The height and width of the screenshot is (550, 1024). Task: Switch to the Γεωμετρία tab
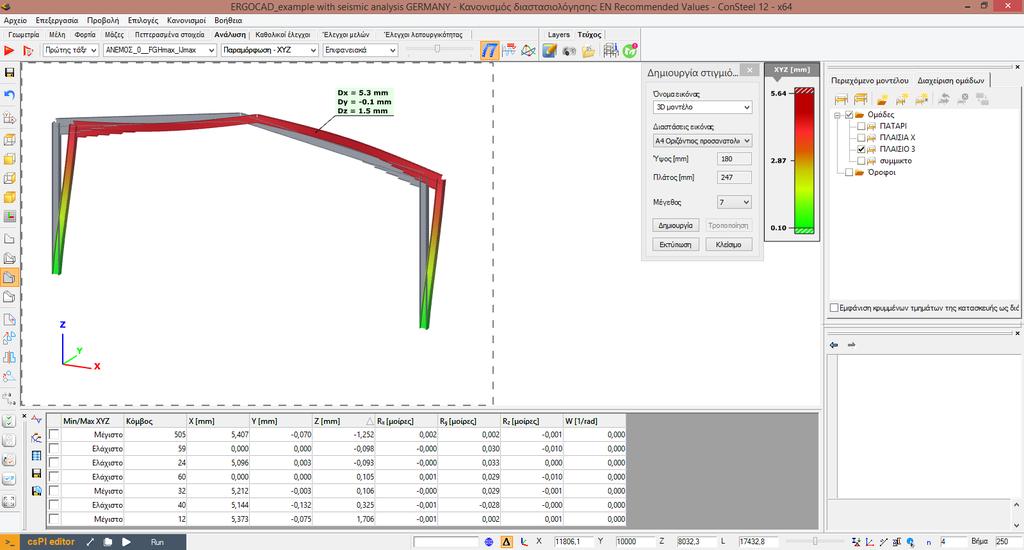24,35
